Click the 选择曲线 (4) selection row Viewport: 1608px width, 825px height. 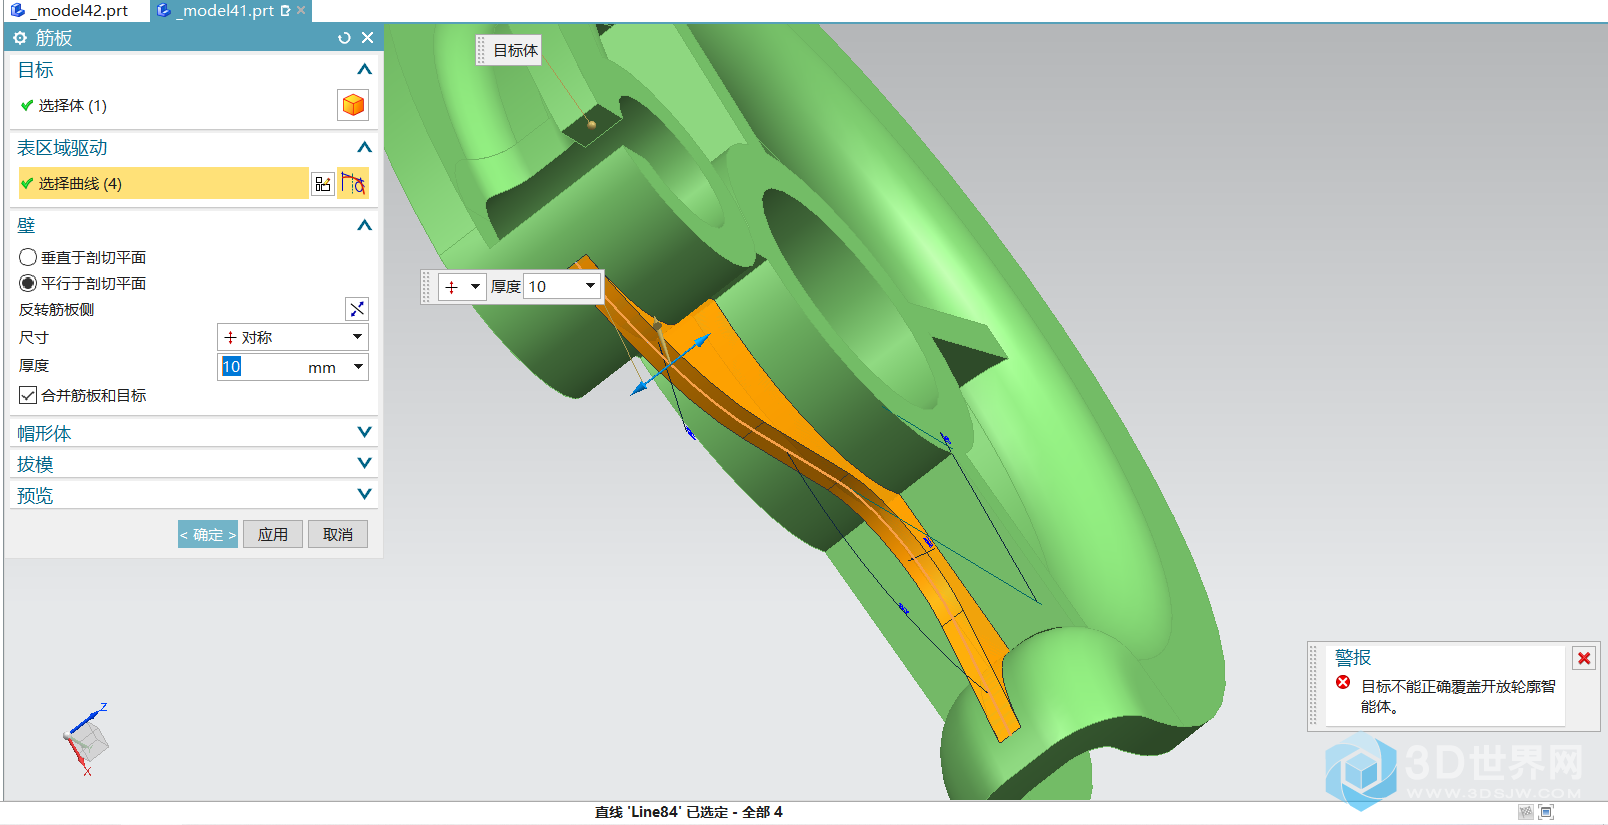pos(163,184)
